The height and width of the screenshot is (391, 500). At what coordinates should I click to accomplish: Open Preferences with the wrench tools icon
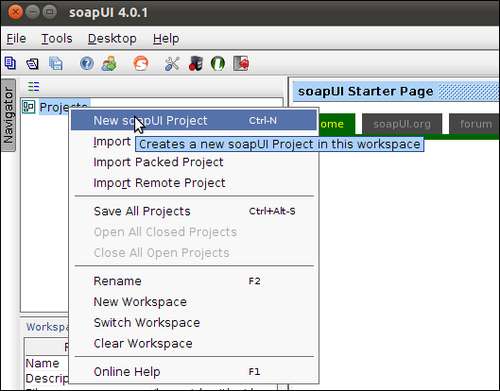(172, 63)
